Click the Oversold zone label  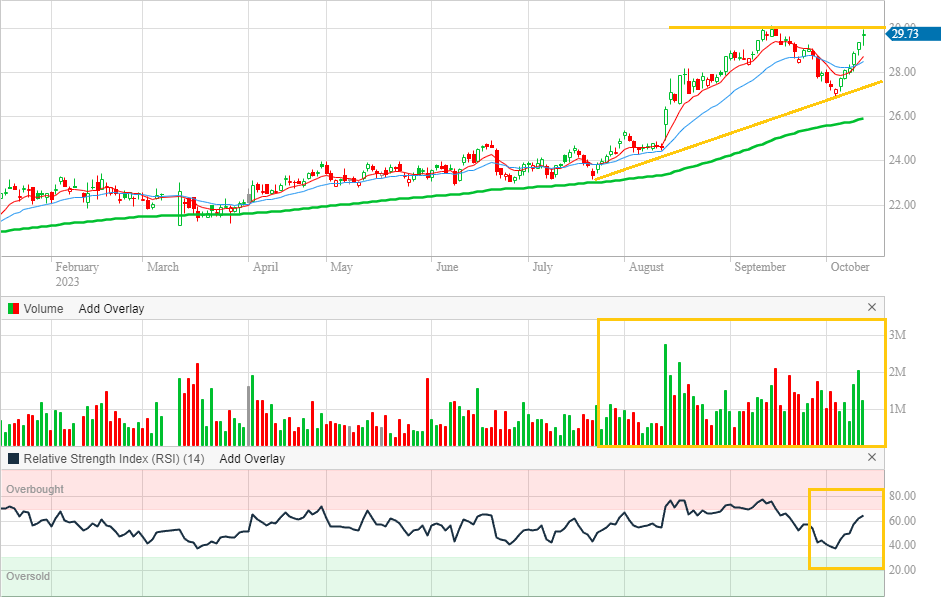[x=28, y=577]
